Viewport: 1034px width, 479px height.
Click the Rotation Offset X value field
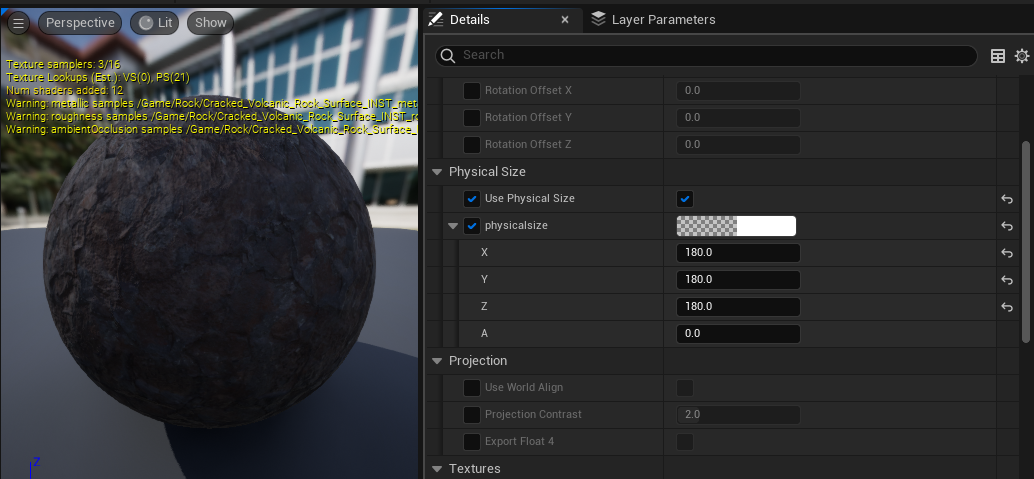pos(738,91)
